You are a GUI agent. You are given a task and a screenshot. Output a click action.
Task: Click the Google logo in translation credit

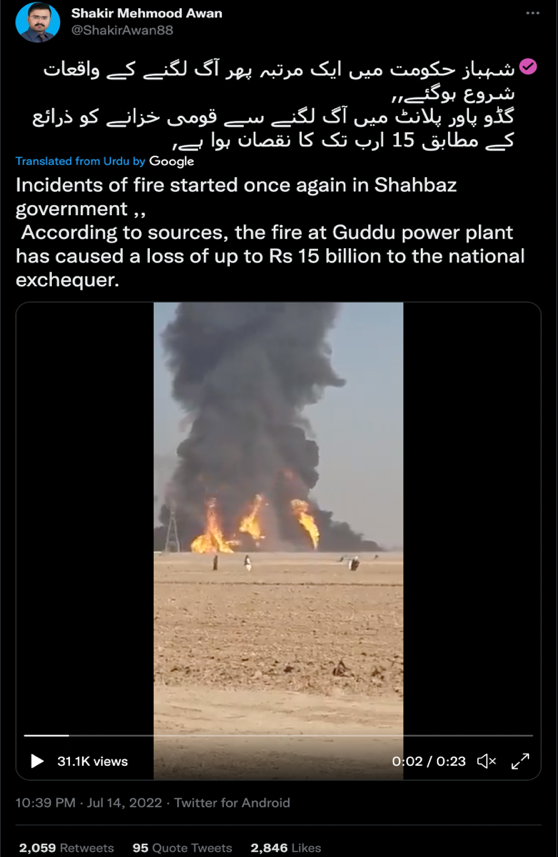pos(172,161)
